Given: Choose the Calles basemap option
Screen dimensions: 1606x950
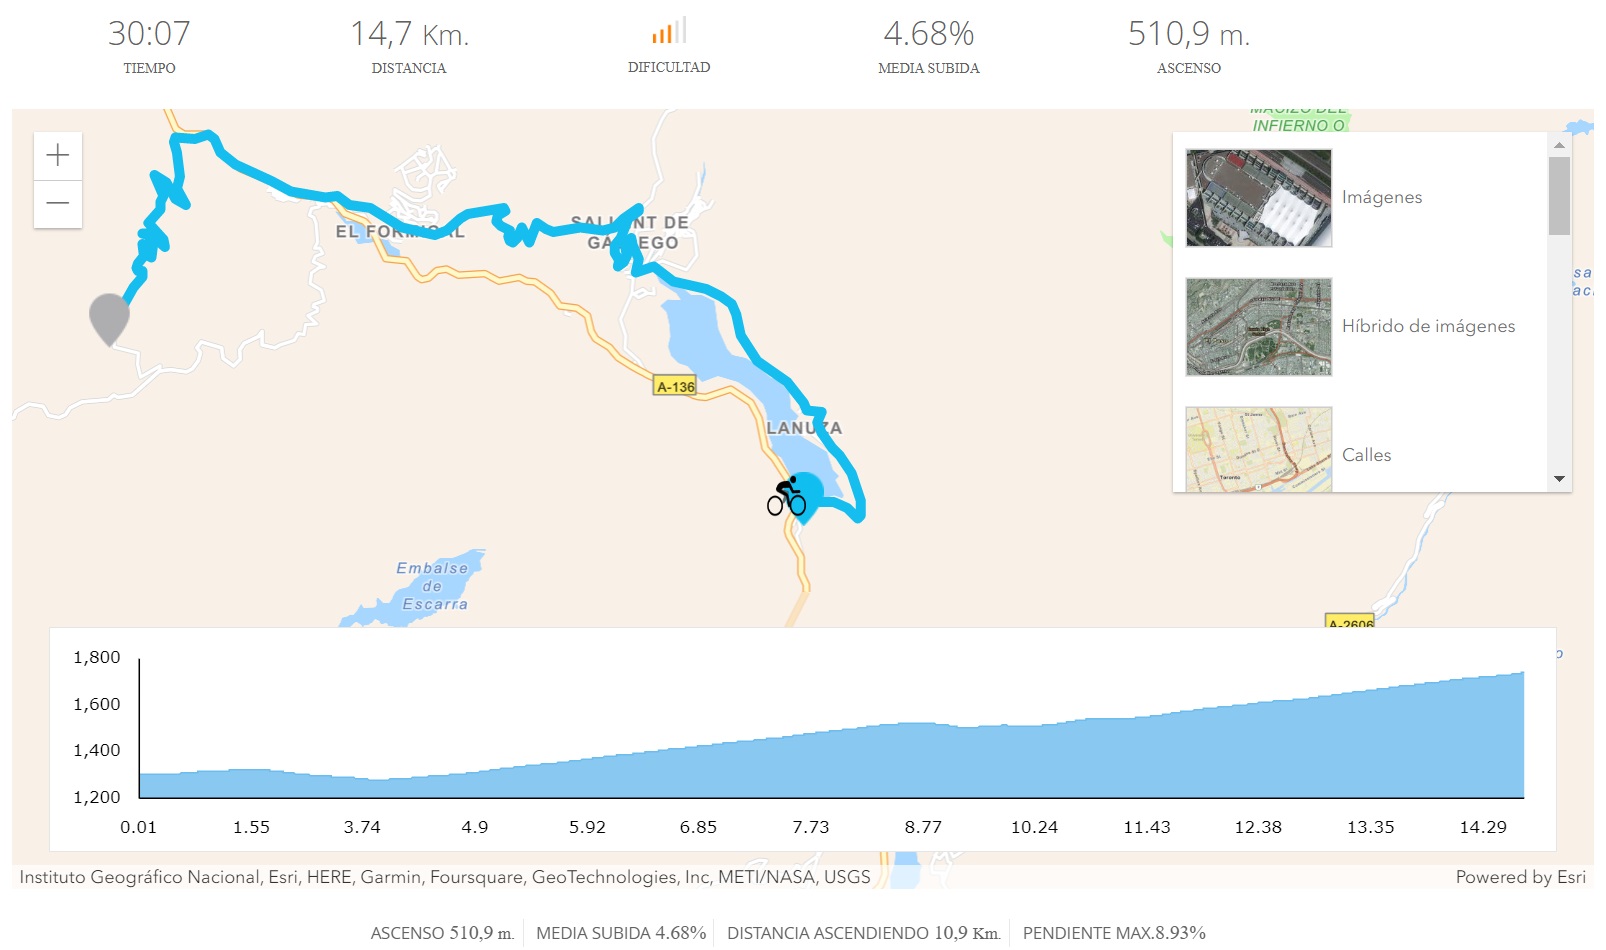Looking at the screenshot, I should pyautogui.click(x=1366, y=455).
